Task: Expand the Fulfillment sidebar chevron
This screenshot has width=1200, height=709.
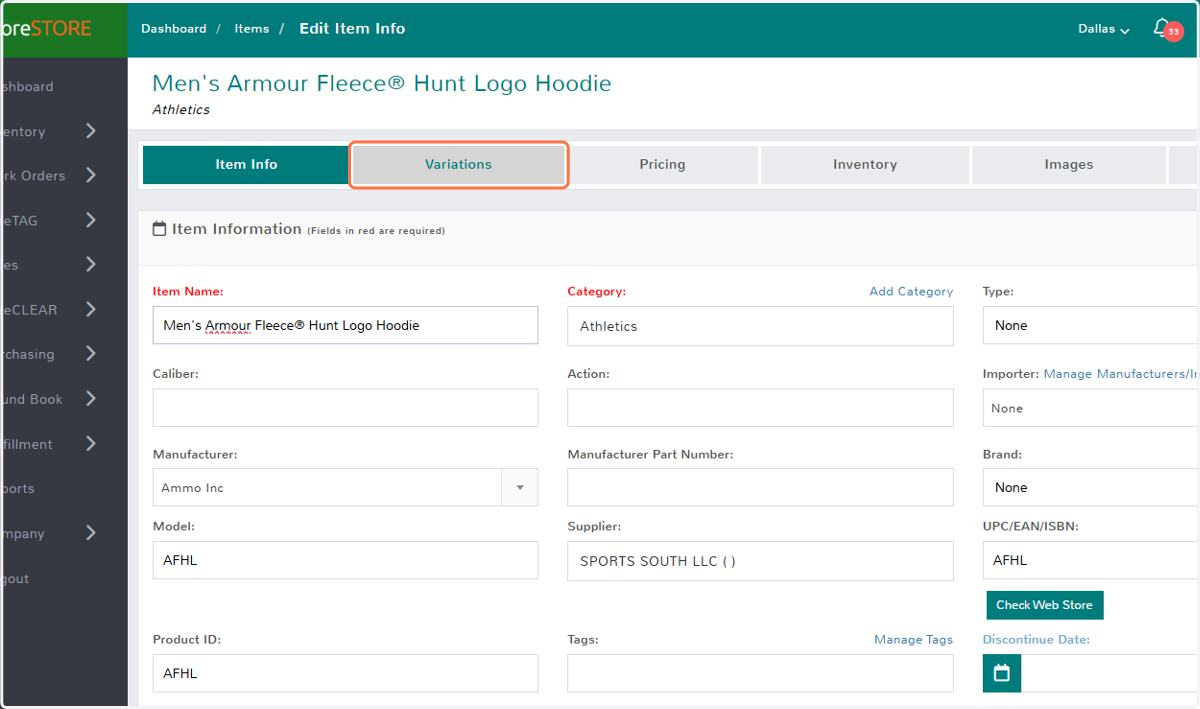Action: click(x=91, y=443)
